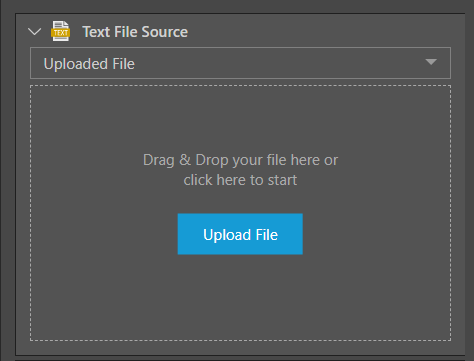Screen dimensions: 474x361
Task: Click the dropdown arrow beside Uploaded File
Action: pos(431,62)
